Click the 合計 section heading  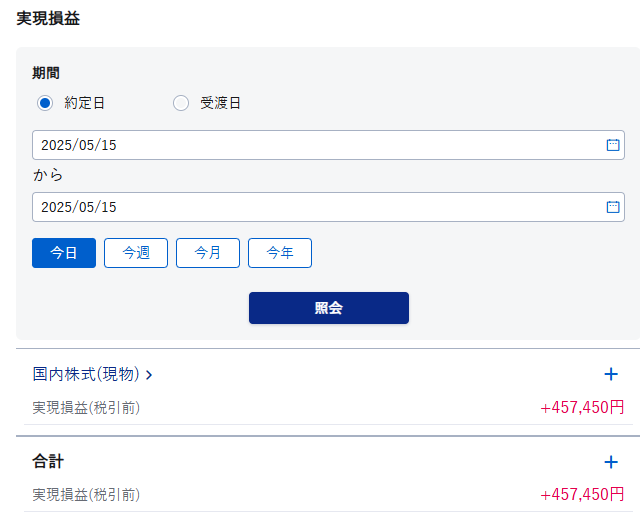(48, 462)
